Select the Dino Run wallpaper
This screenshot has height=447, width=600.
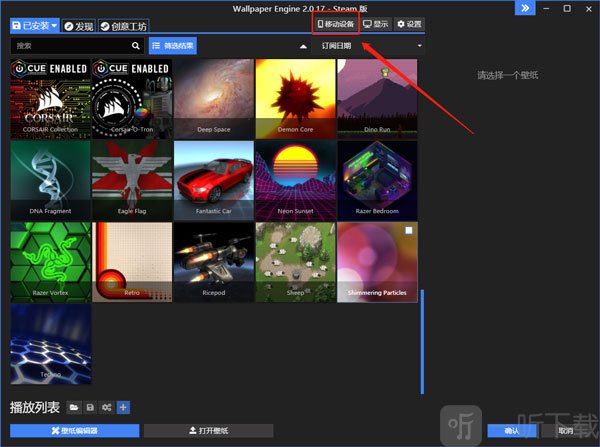(377, 98)
